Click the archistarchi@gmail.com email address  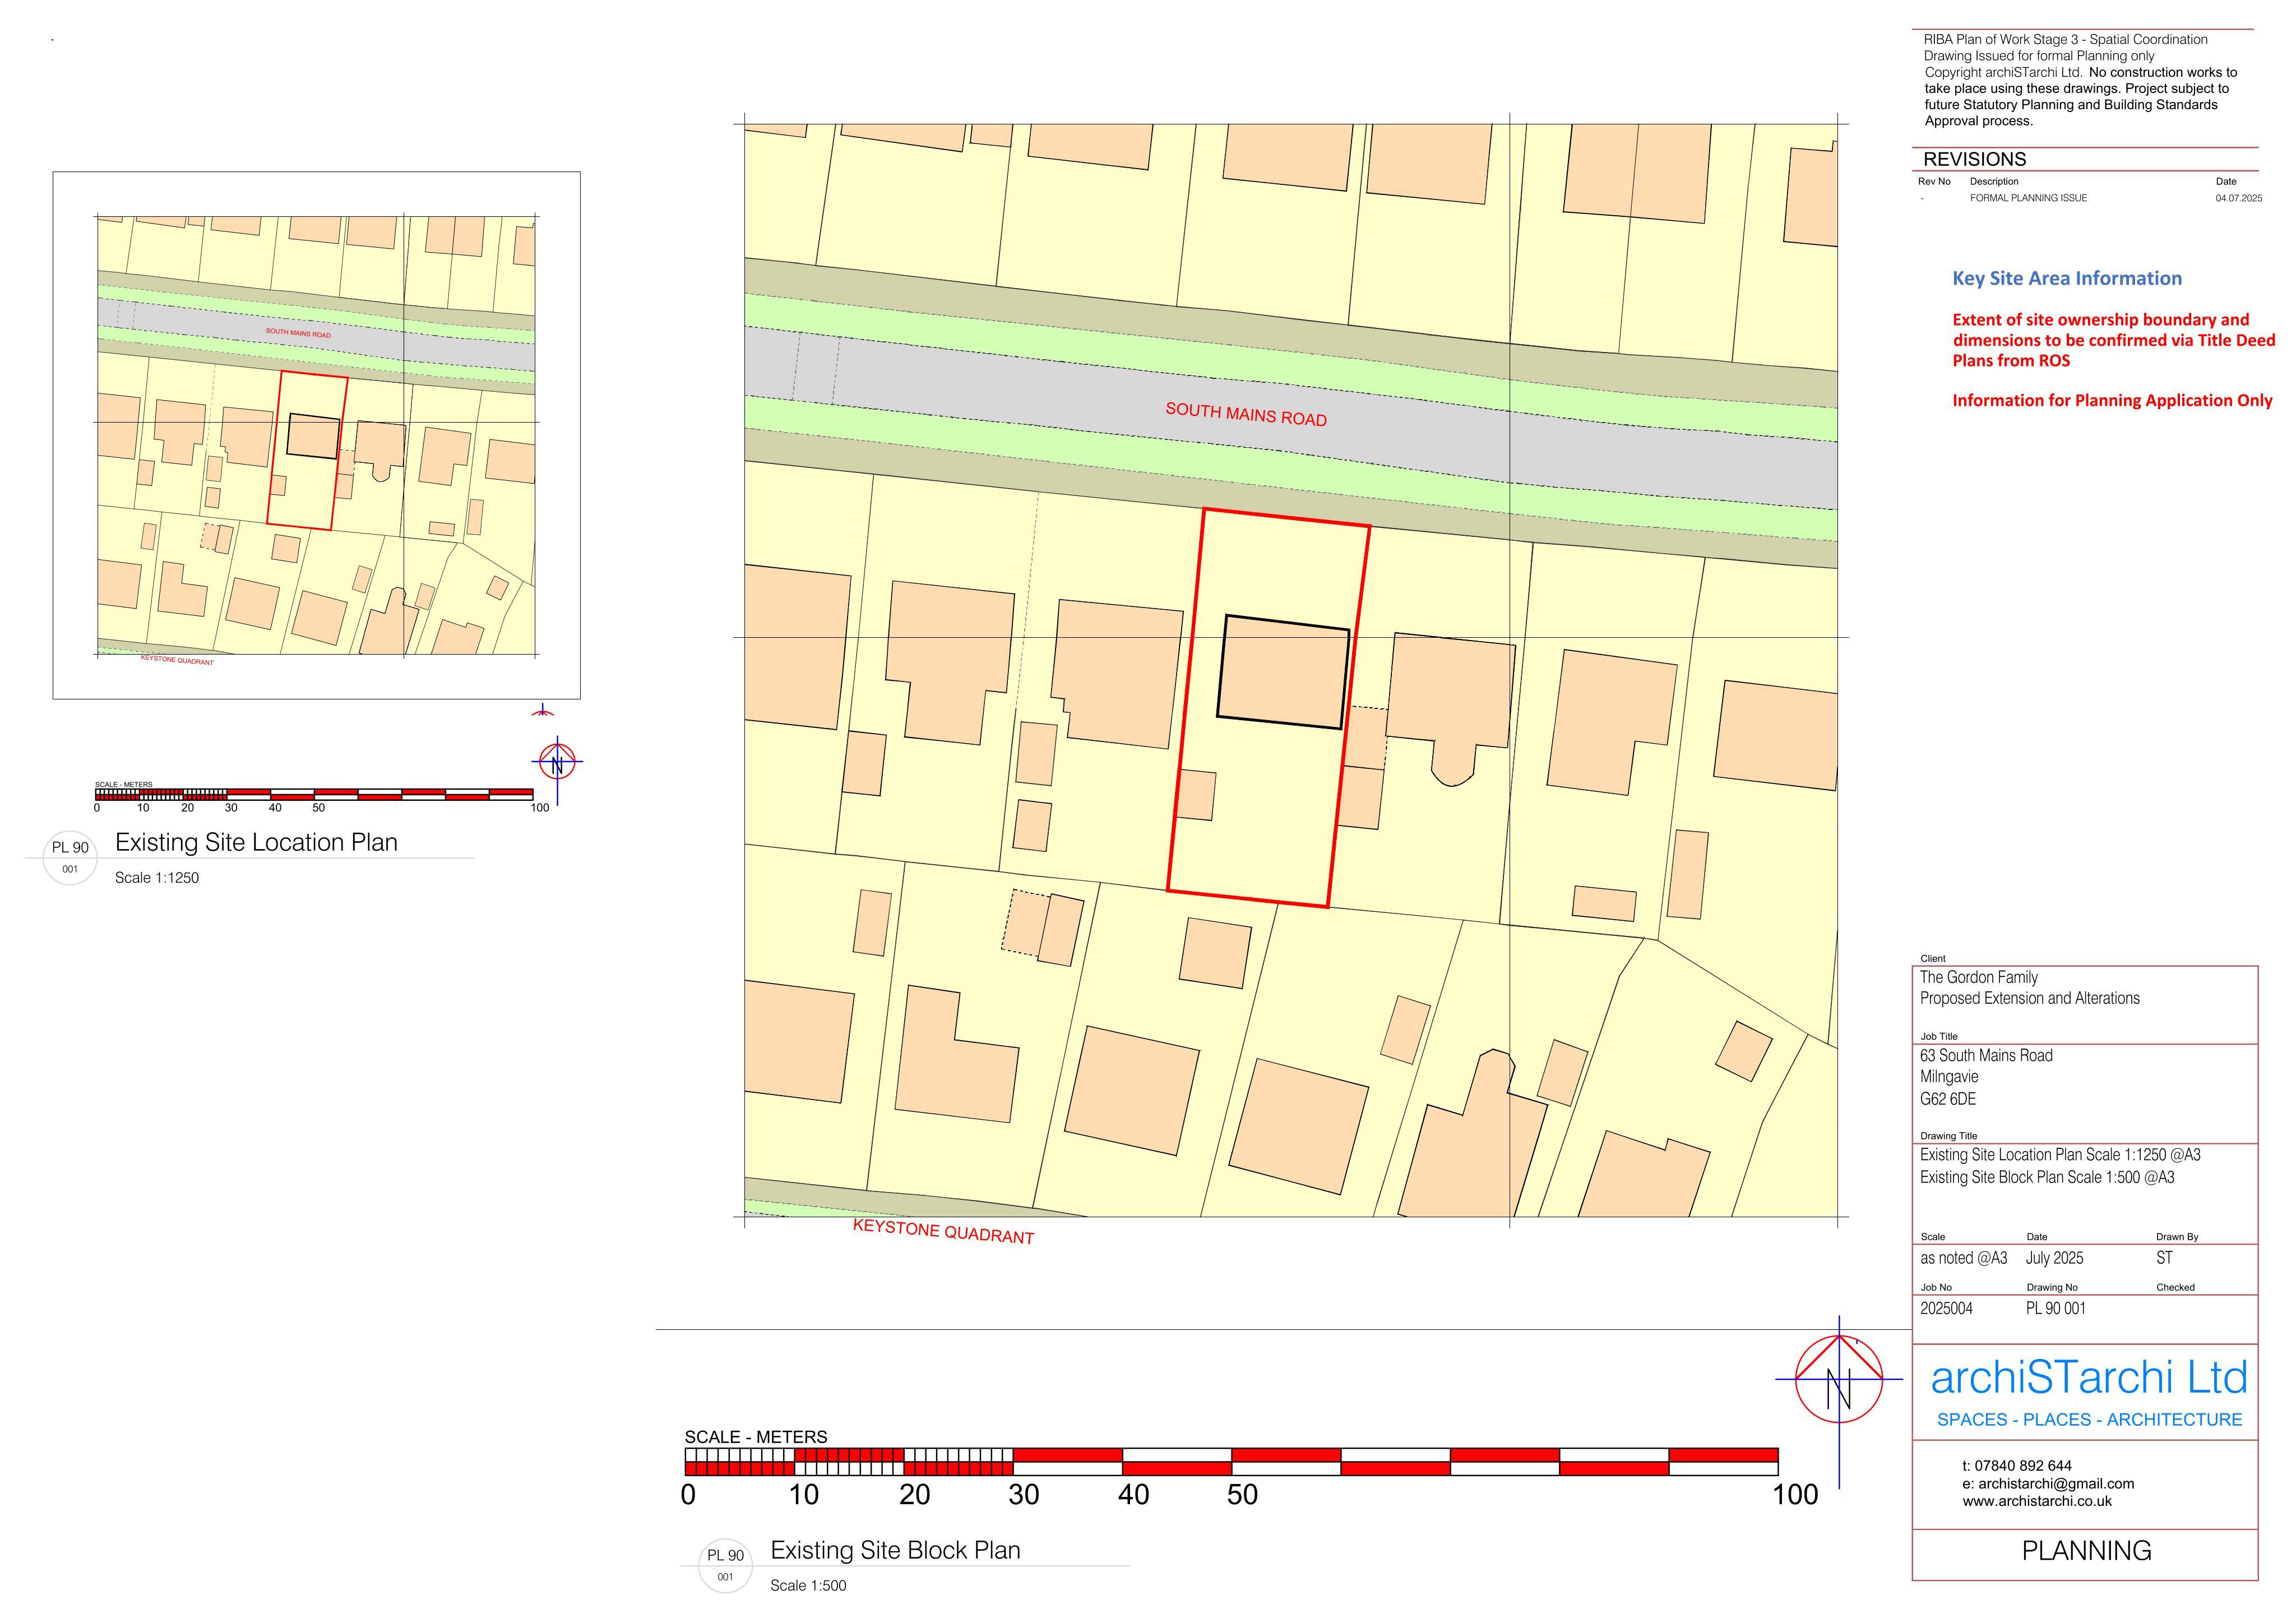click(2055, 1484)
